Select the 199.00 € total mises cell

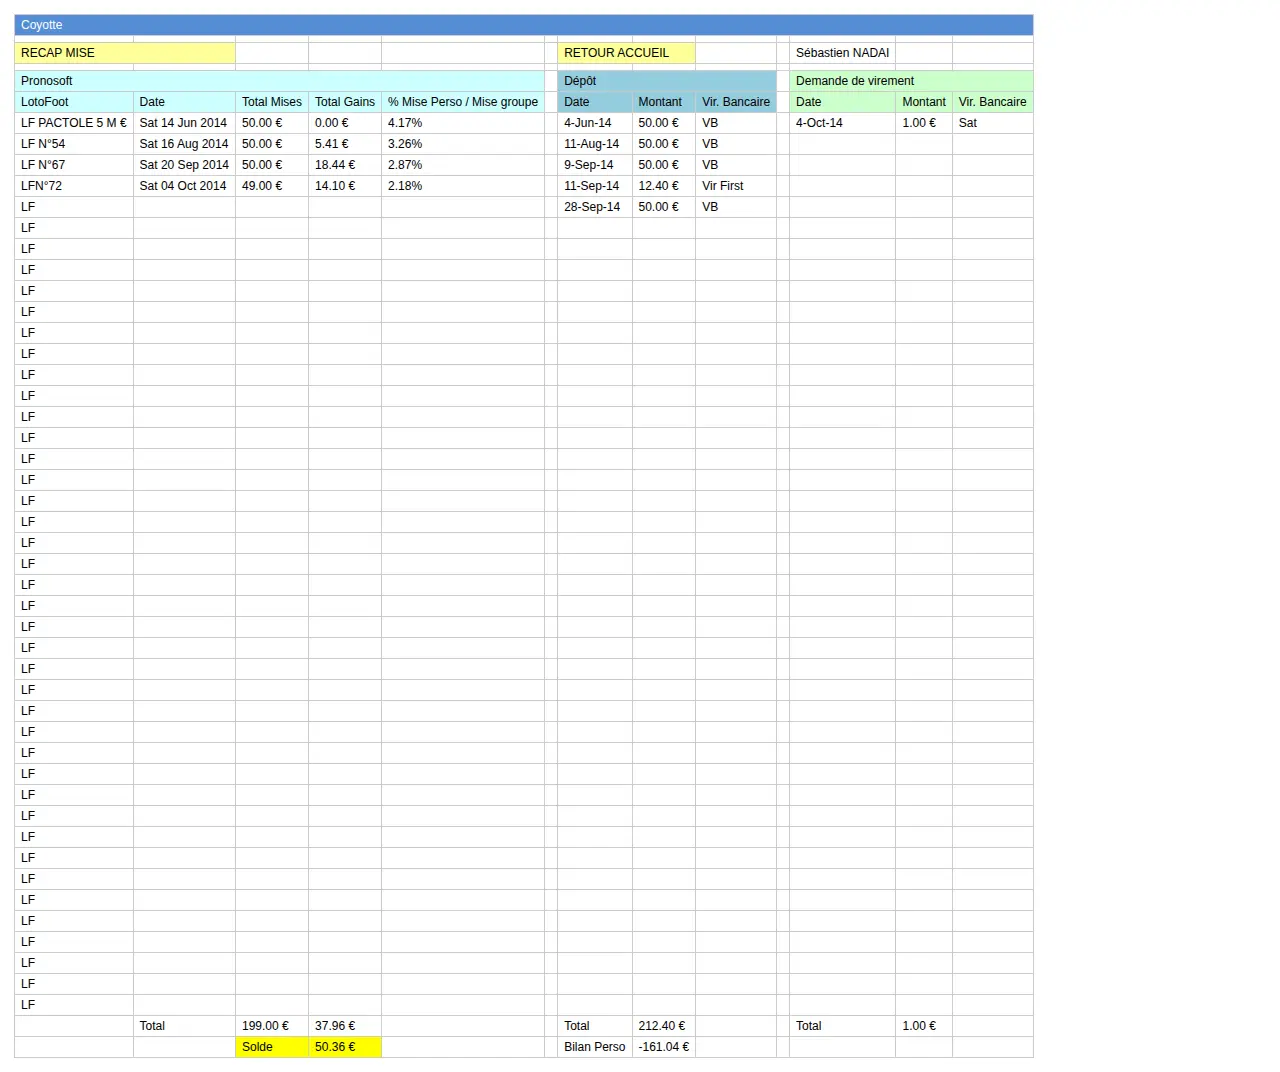point(272,1026)
